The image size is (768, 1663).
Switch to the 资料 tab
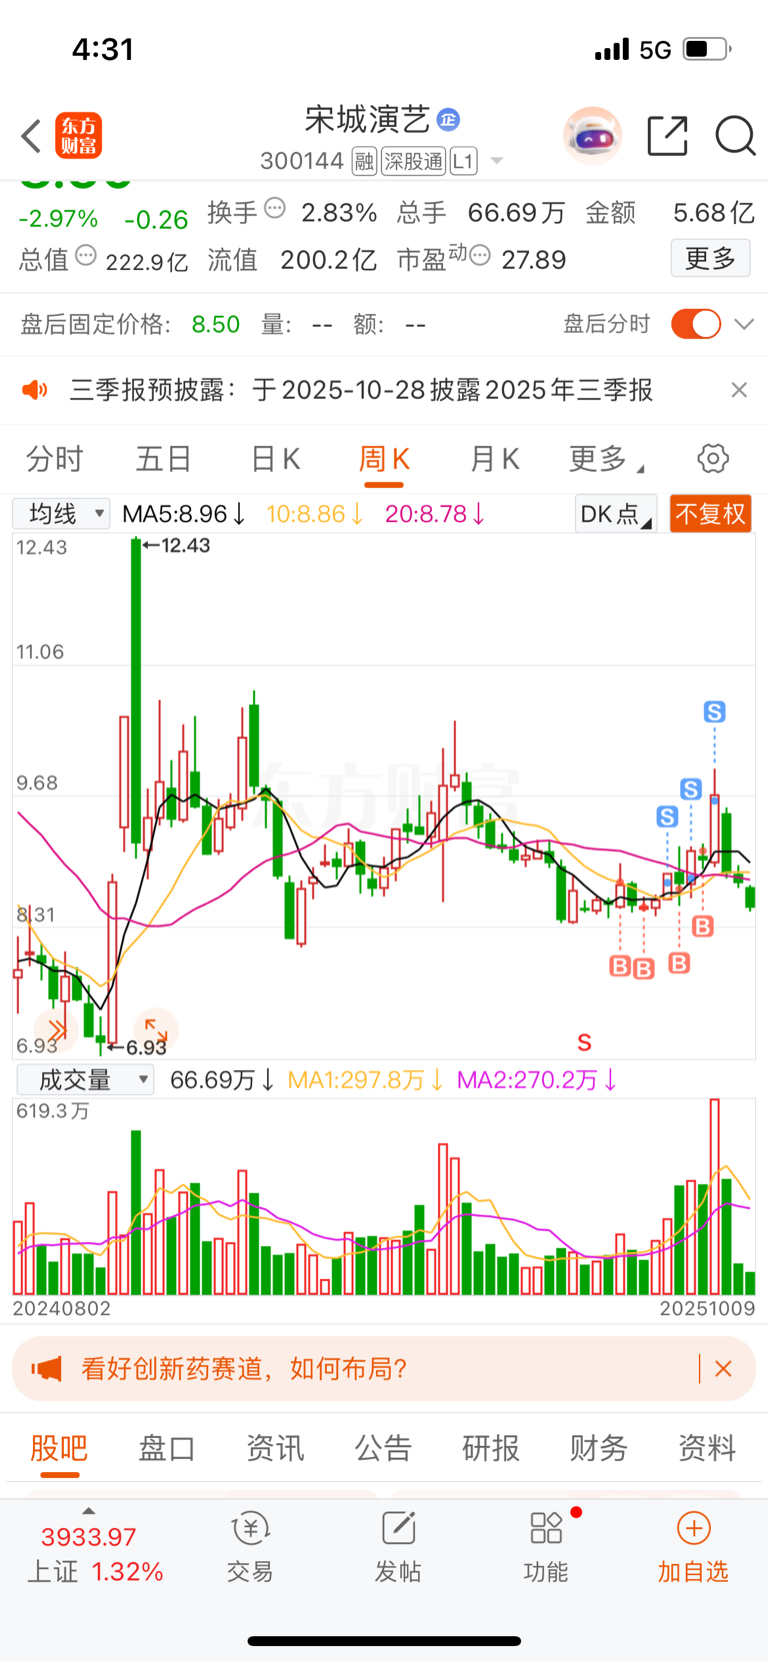(x=707, y=1448)
